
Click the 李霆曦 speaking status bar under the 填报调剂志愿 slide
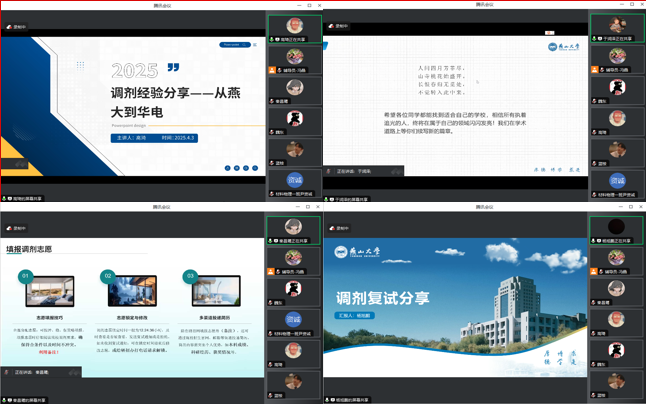point(40,372)
